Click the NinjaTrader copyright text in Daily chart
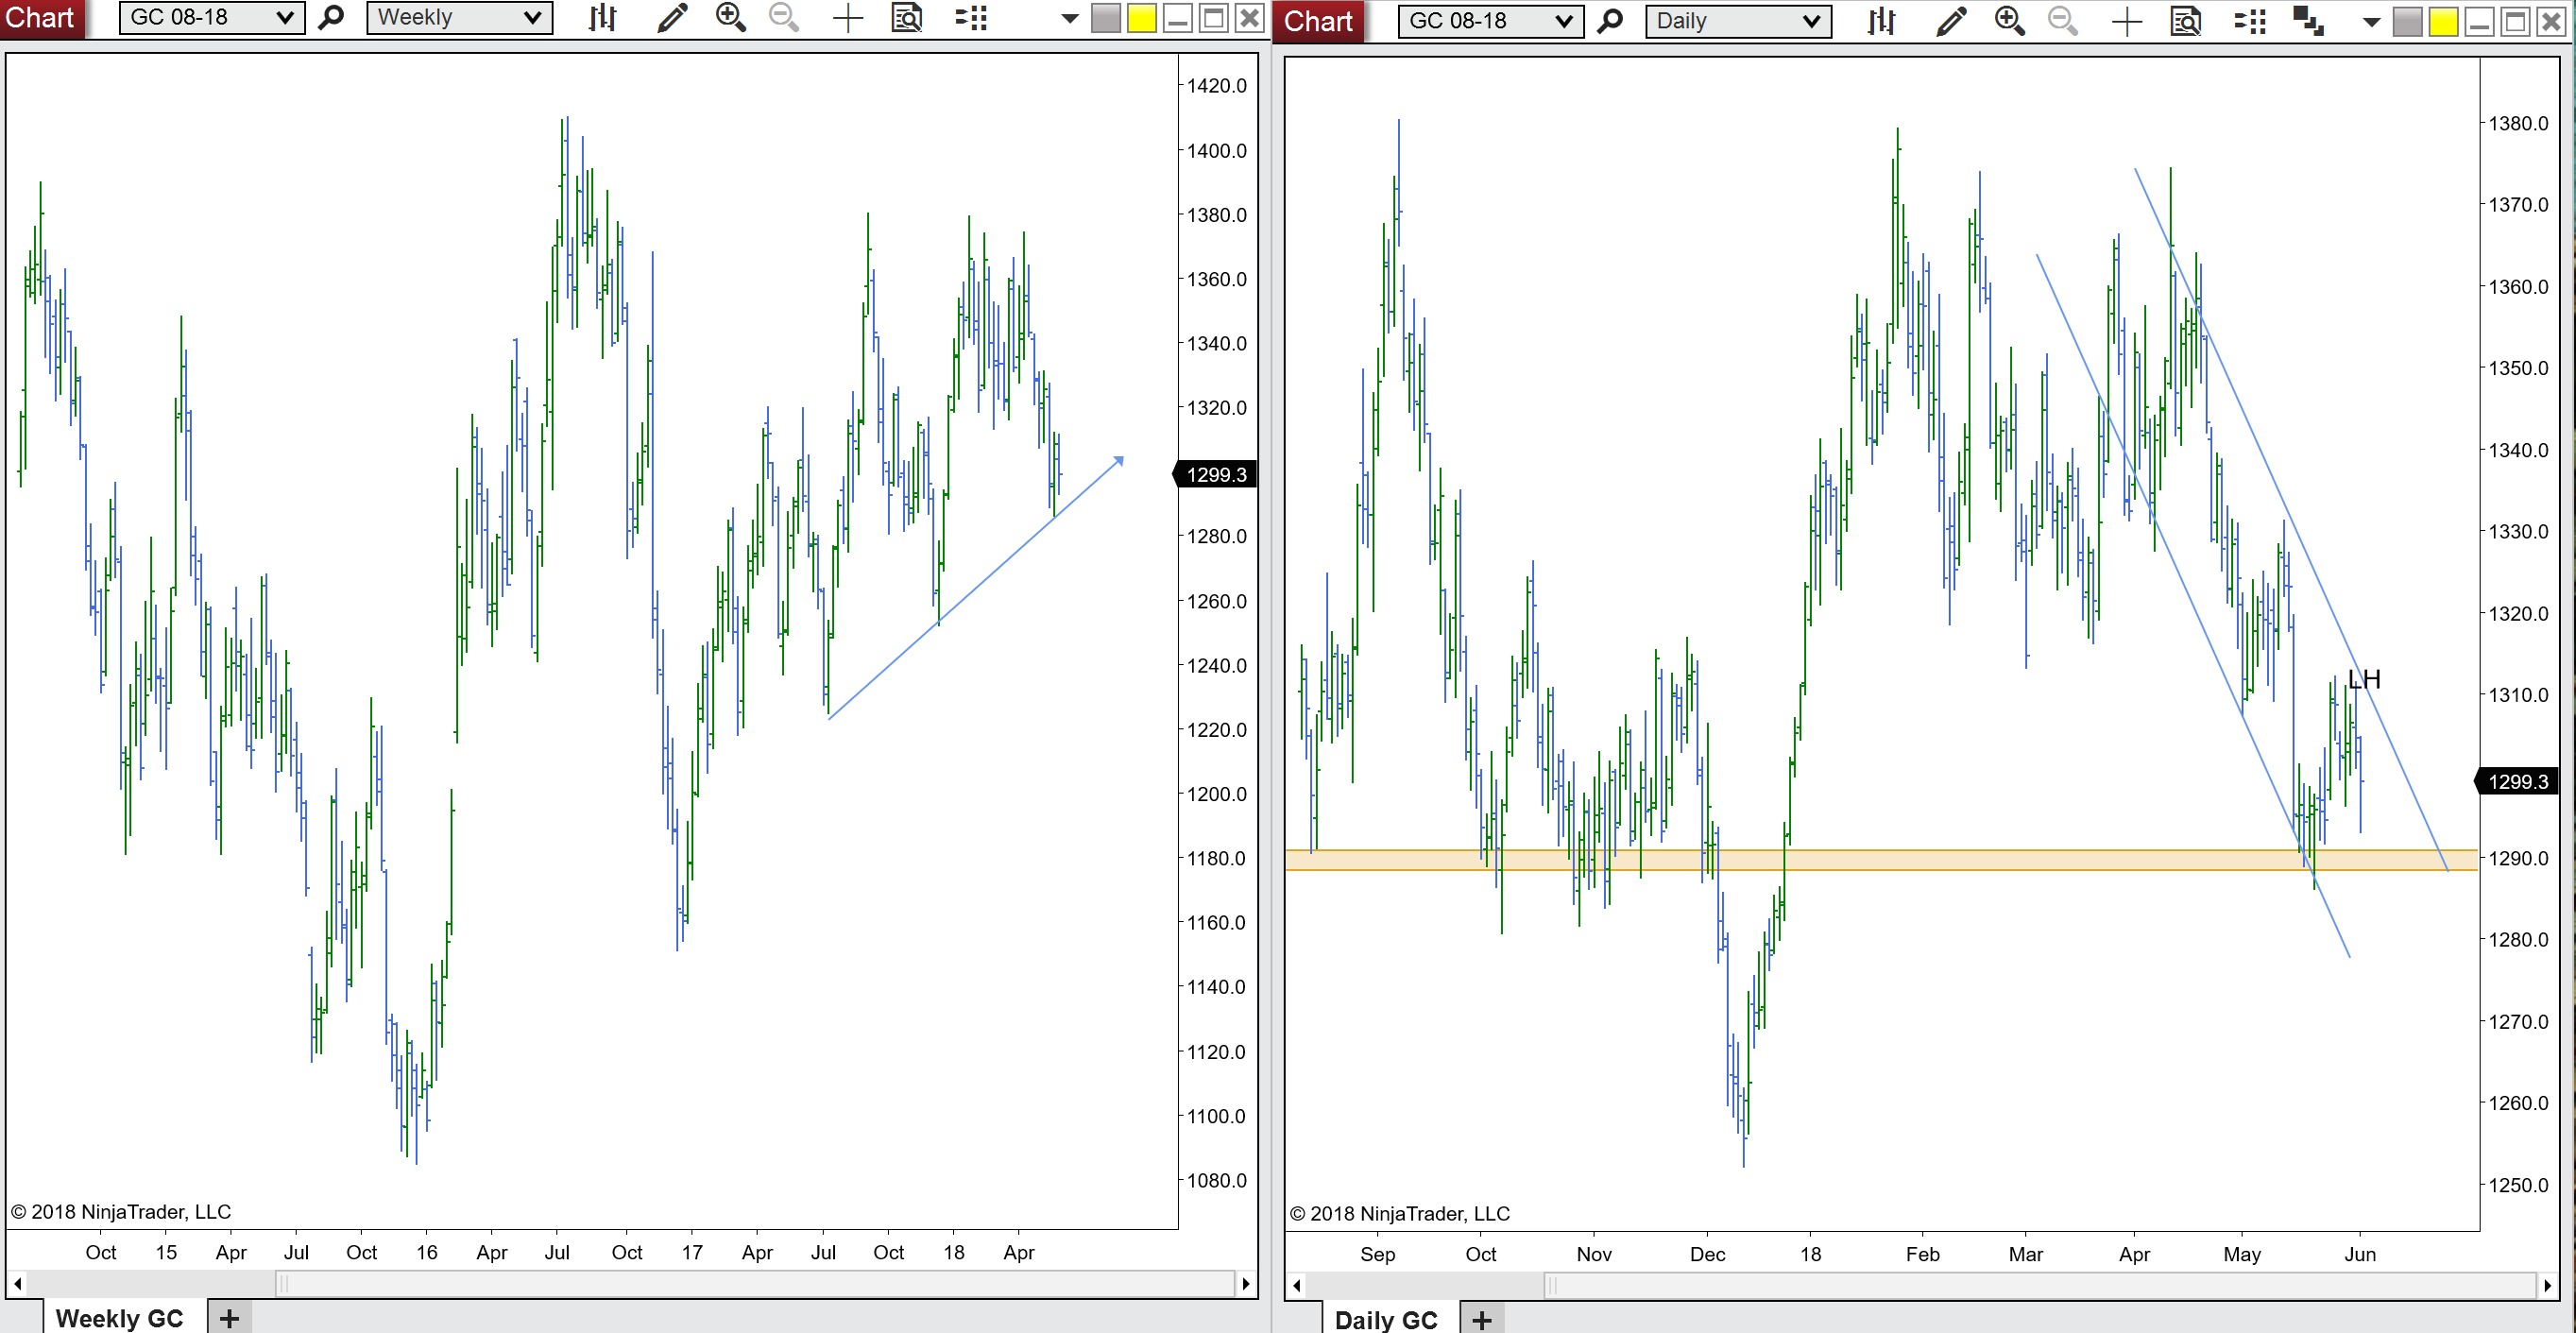 tap(1400, 1214)
